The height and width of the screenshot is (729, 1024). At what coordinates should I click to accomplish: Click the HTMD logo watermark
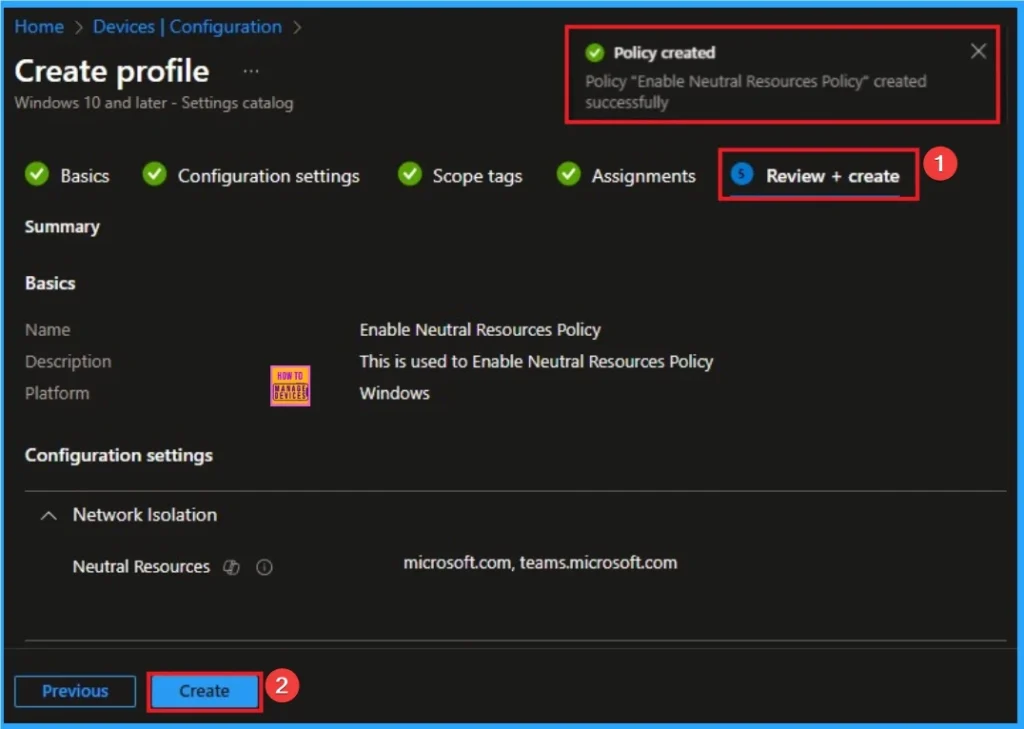click(290, 386)
